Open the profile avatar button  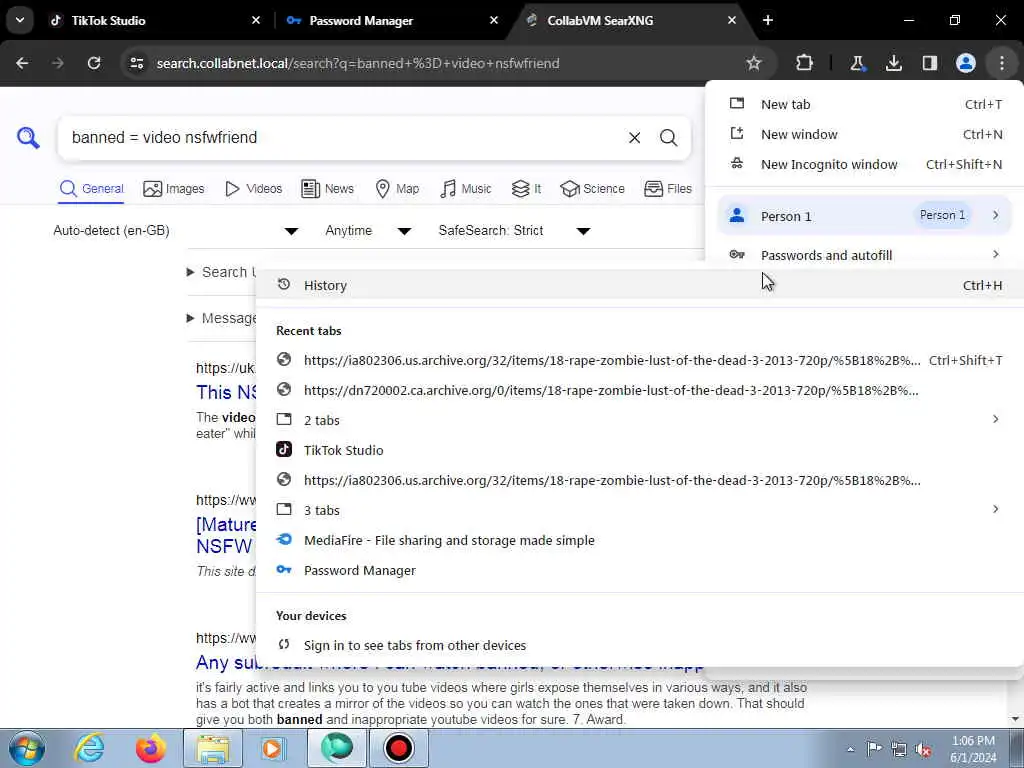coord(966,63)
